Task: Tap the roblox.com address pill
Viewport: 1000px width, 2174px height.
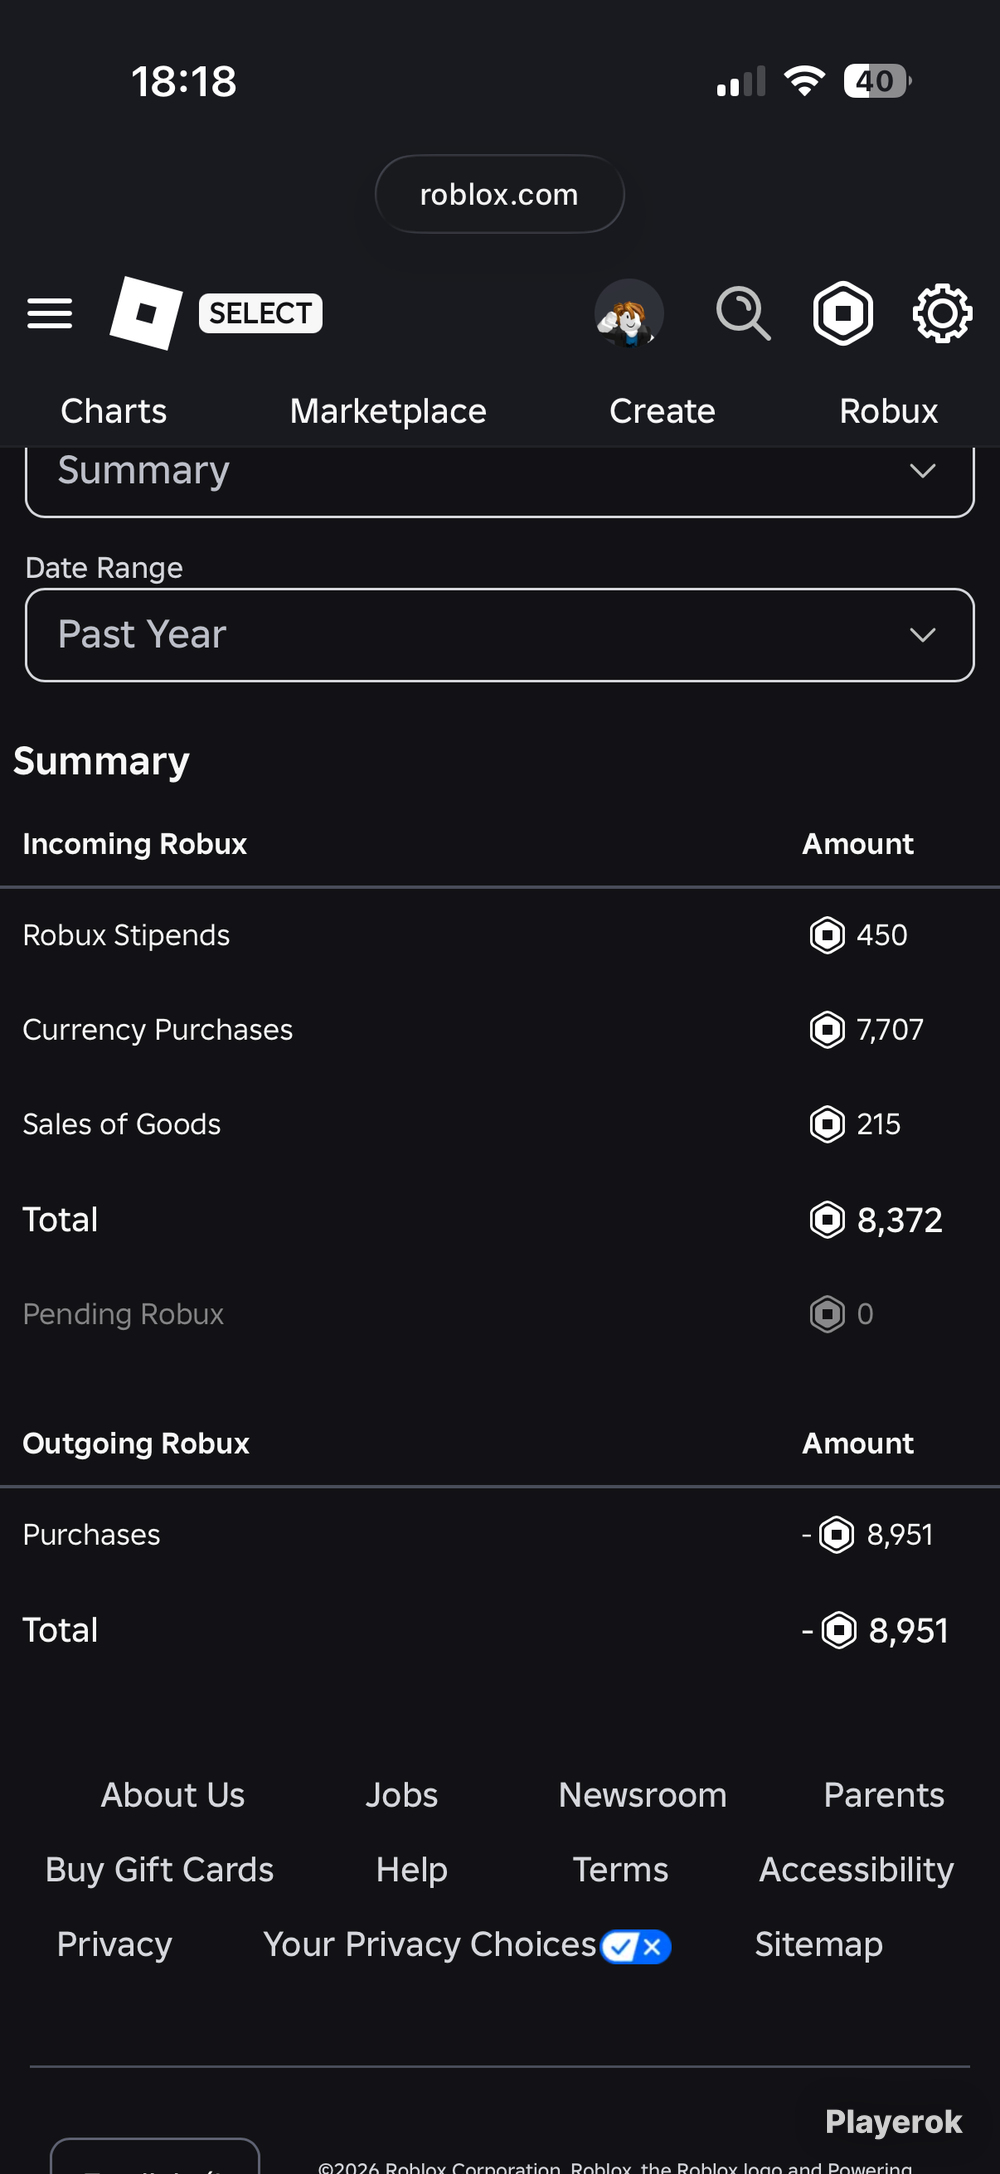Action: coord(499,194)
